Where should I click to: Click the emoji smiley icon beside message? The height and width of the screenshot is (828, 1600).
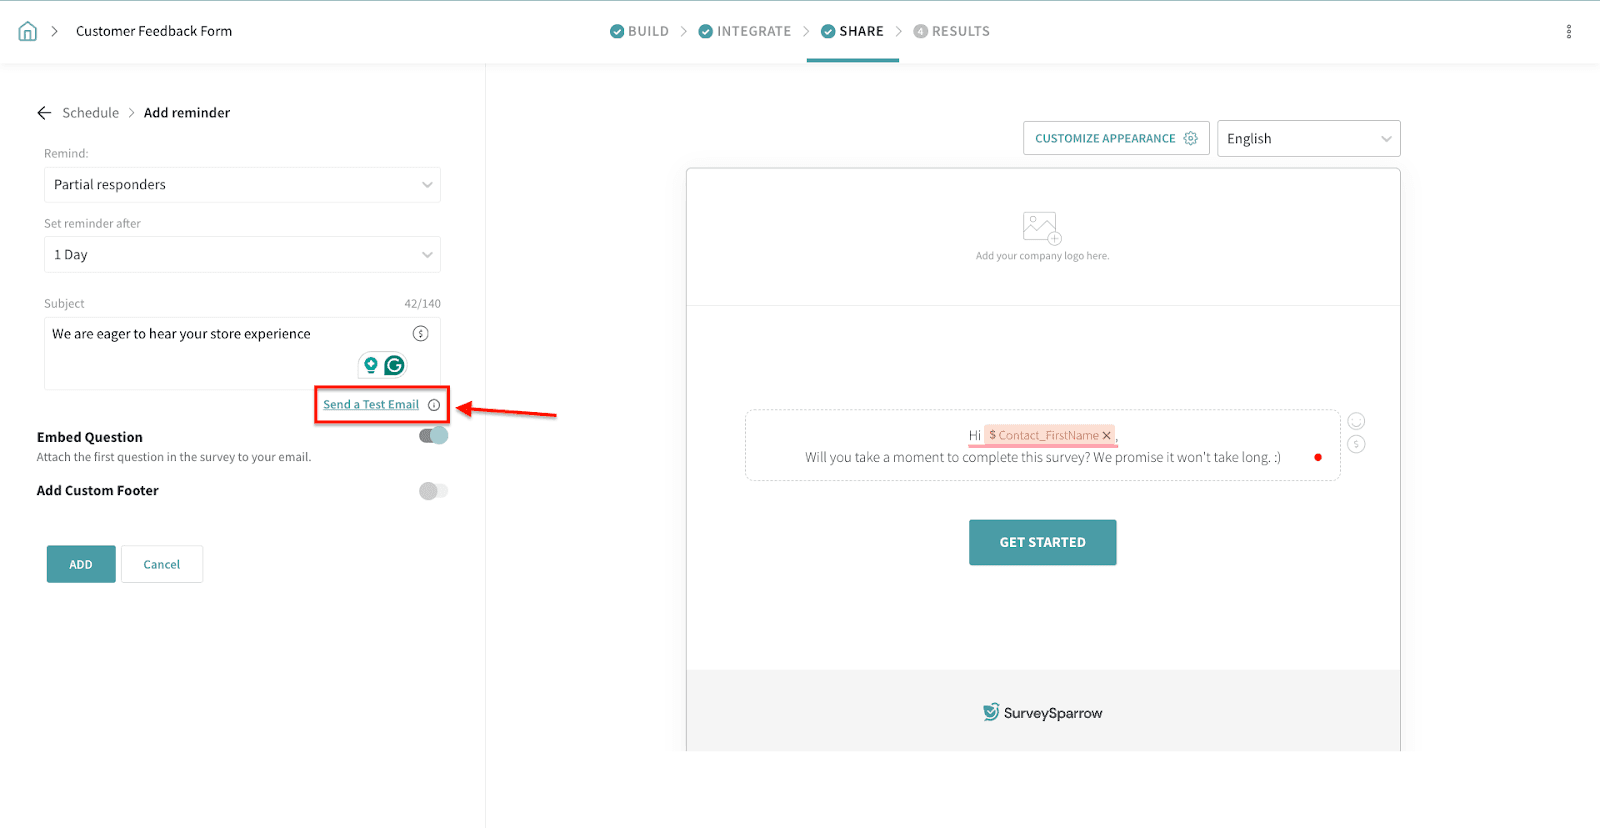1356,421
